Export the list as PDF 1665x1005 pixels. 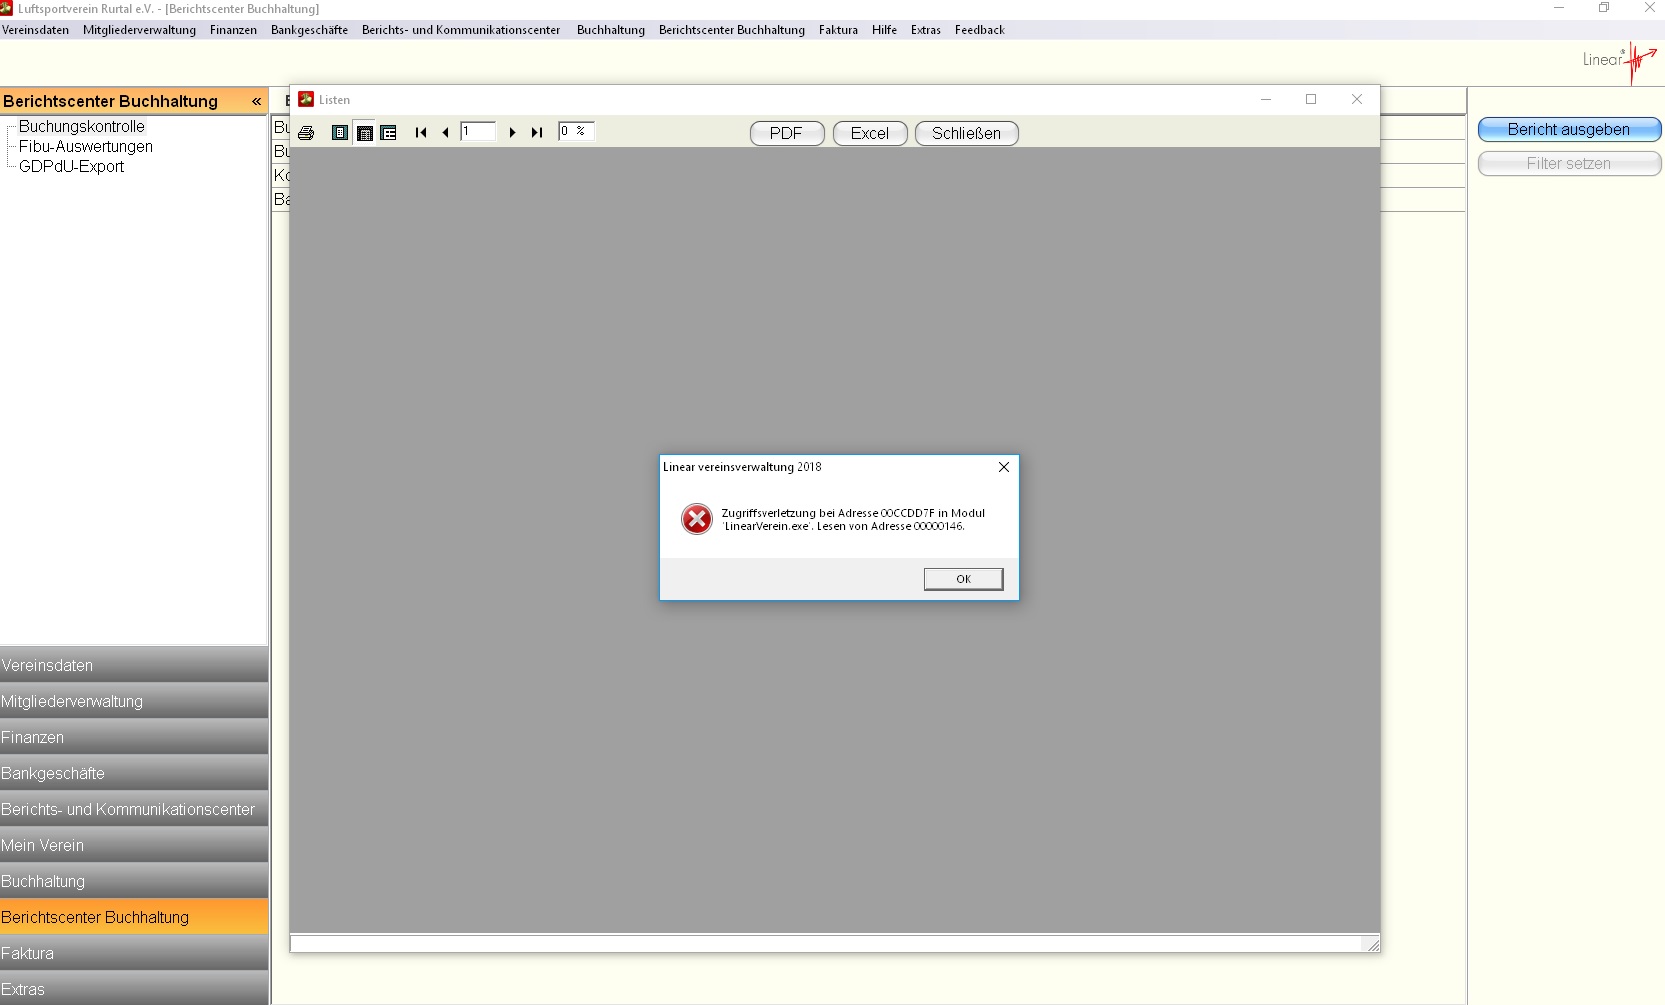(786, 134)
